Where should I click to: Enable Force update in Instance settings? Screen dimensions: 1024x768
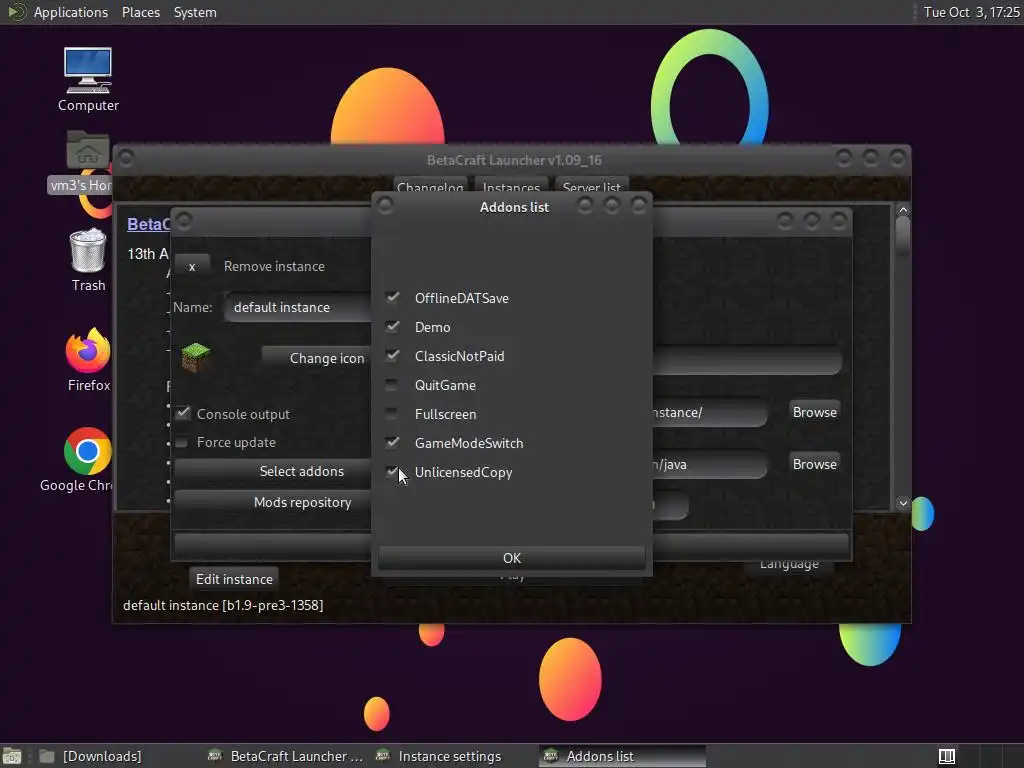coord(182,442)
